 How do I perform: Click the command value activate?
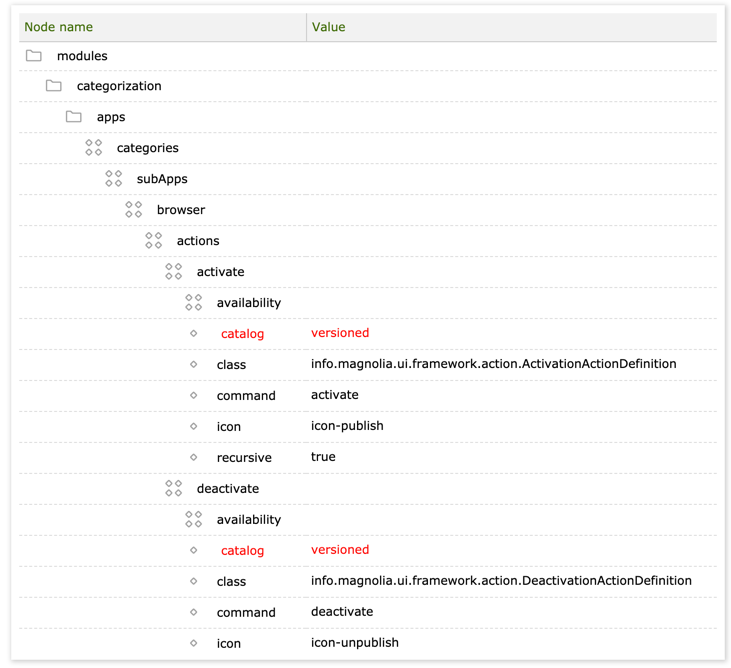pyautogui.click(x=334, y=395)
